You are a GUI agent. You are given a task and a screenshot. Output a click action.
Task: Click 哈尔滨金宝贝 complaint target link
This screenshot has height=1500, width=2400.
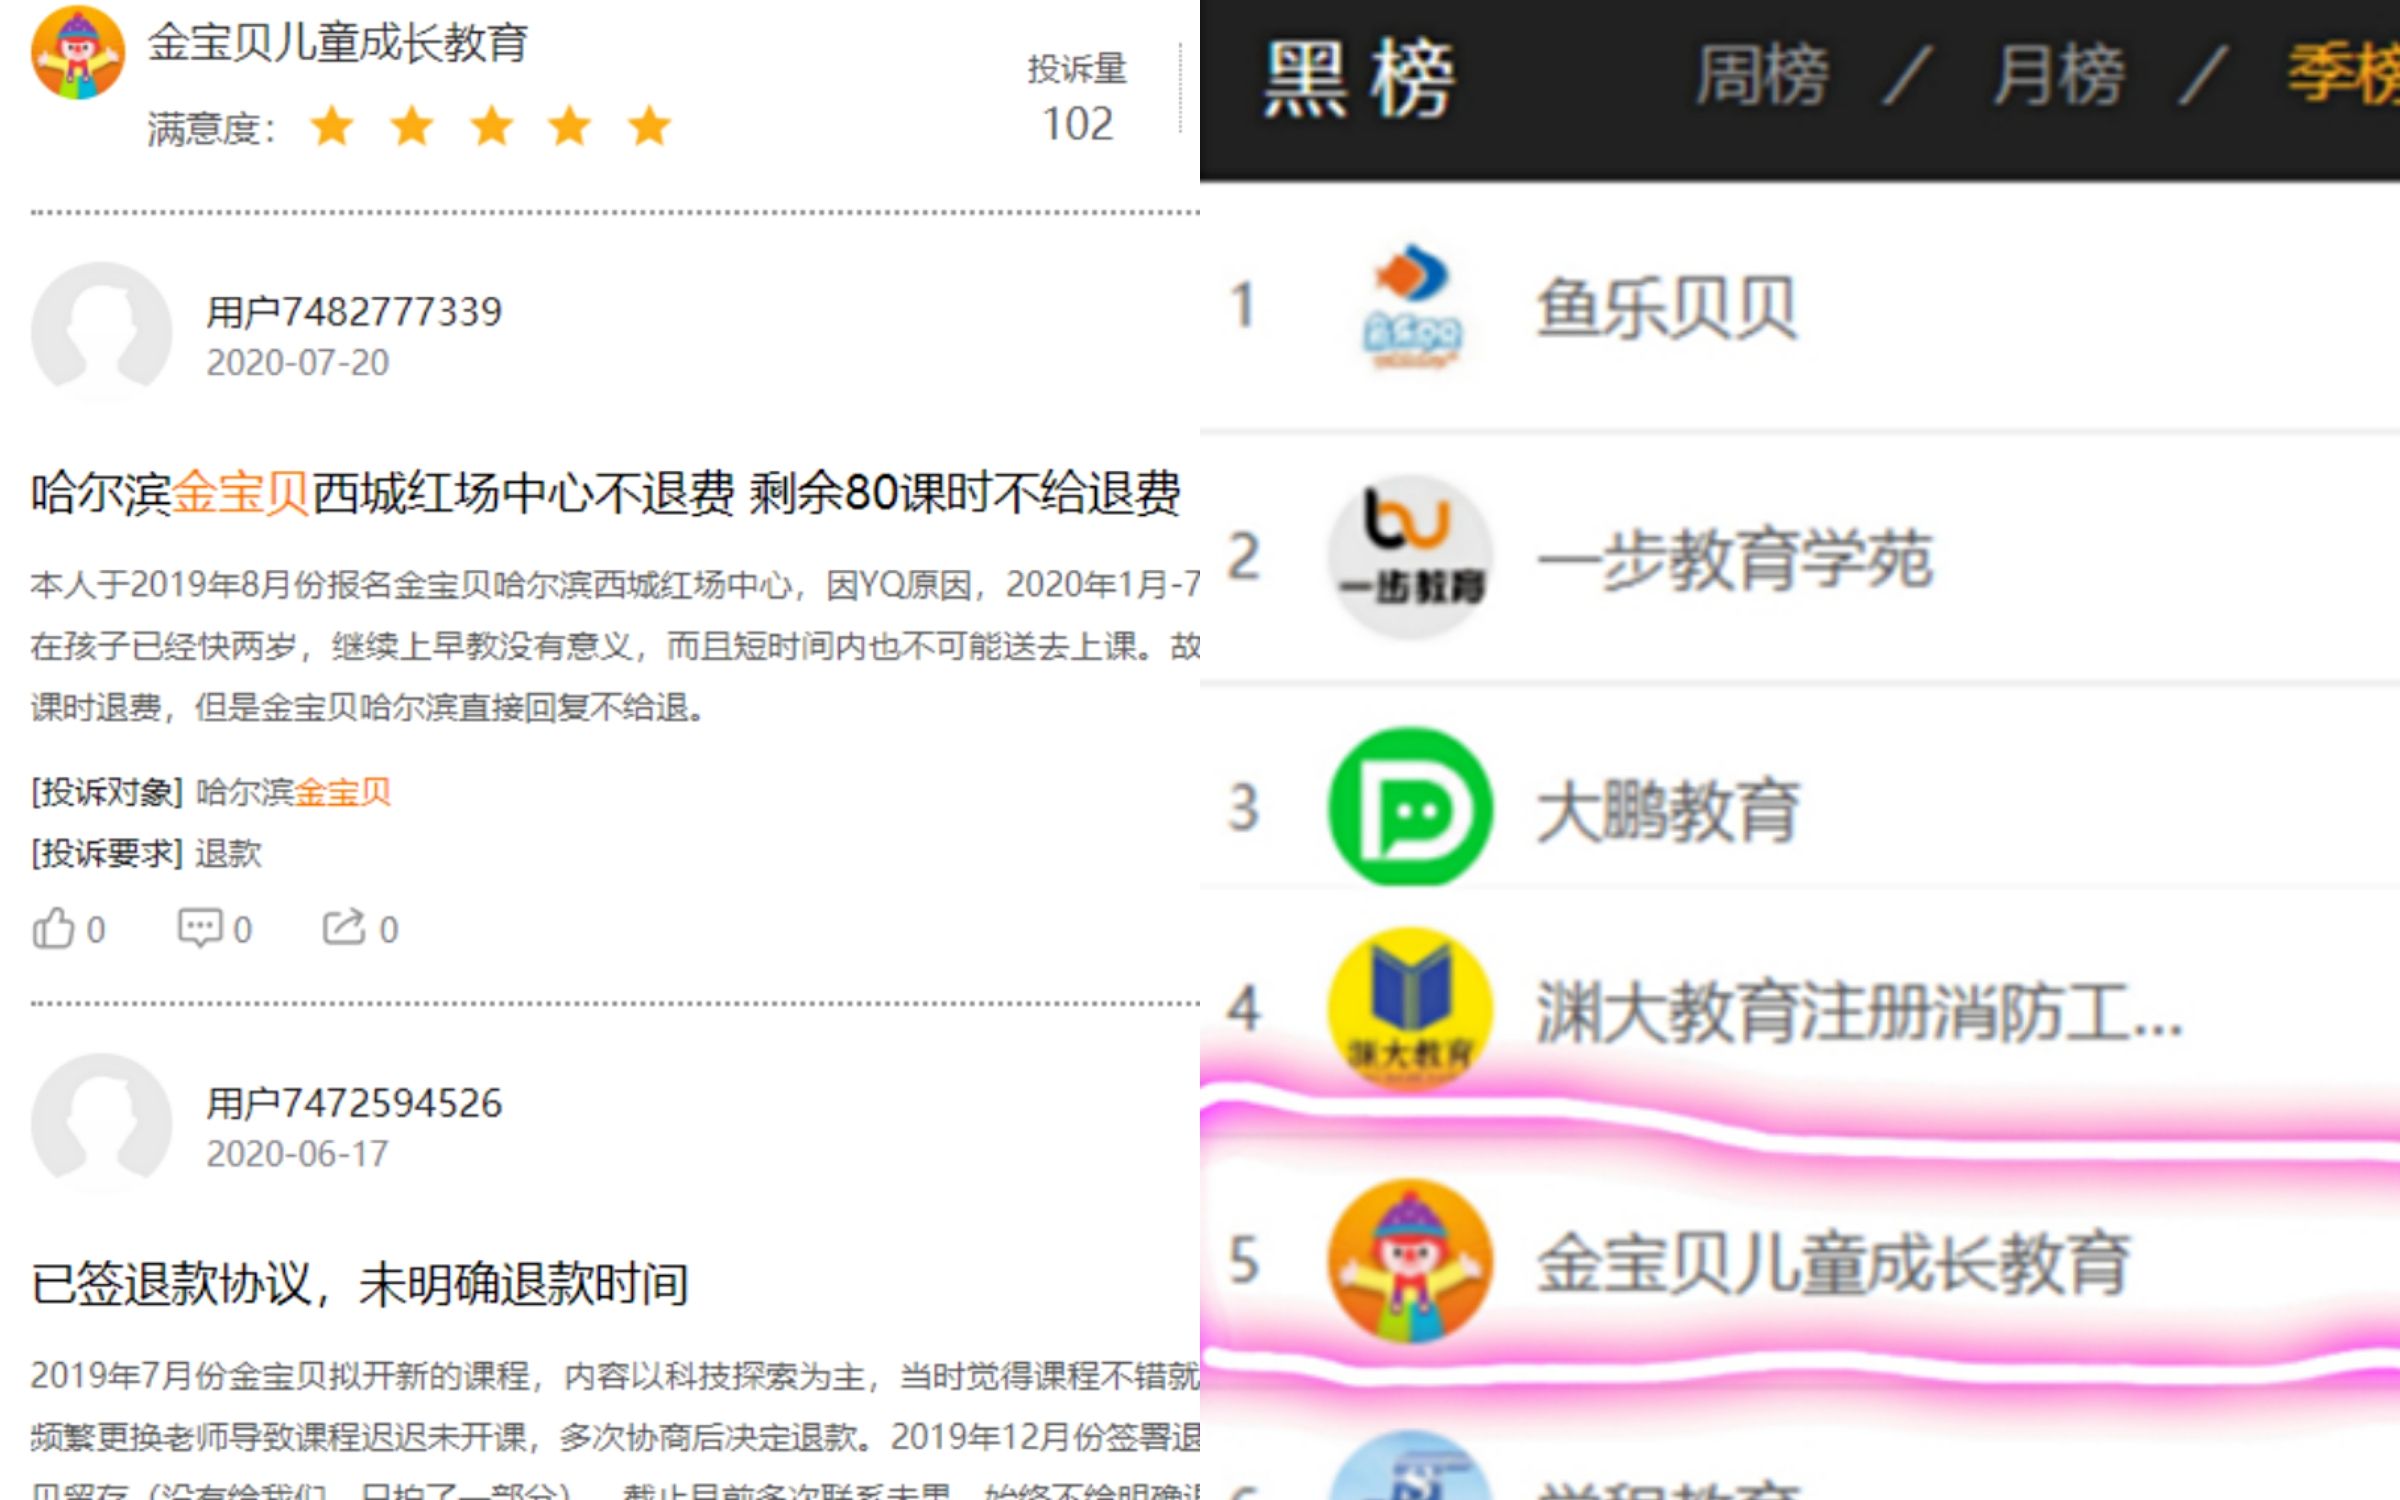[293, 793]
